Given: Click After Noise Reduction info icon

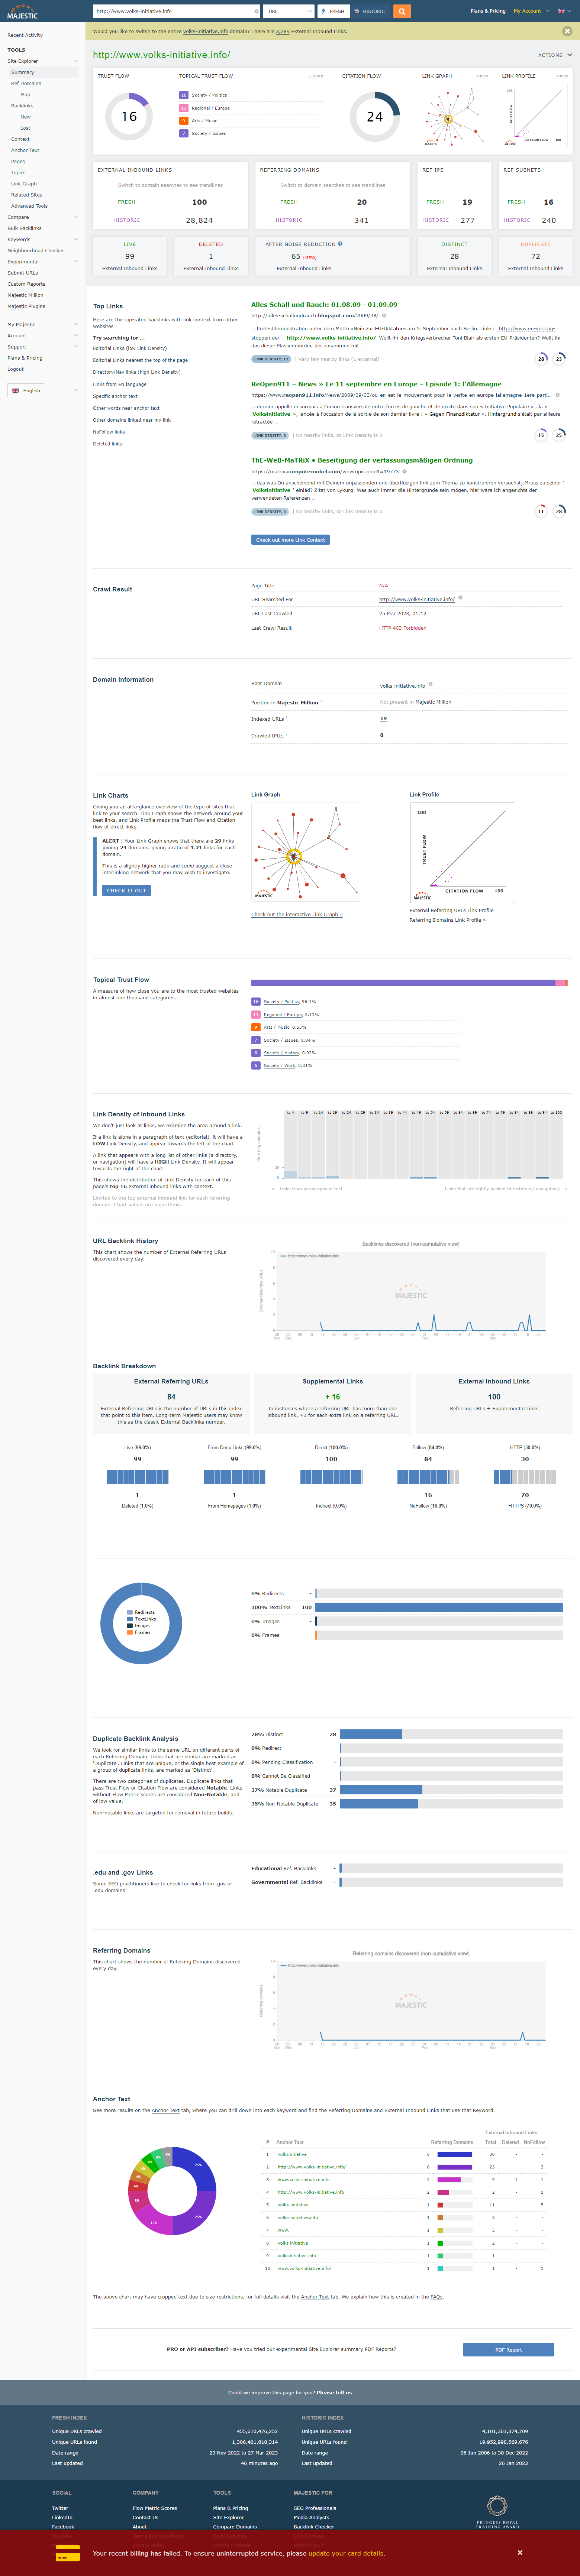Looking at the screenshot, I should [340, 243].
